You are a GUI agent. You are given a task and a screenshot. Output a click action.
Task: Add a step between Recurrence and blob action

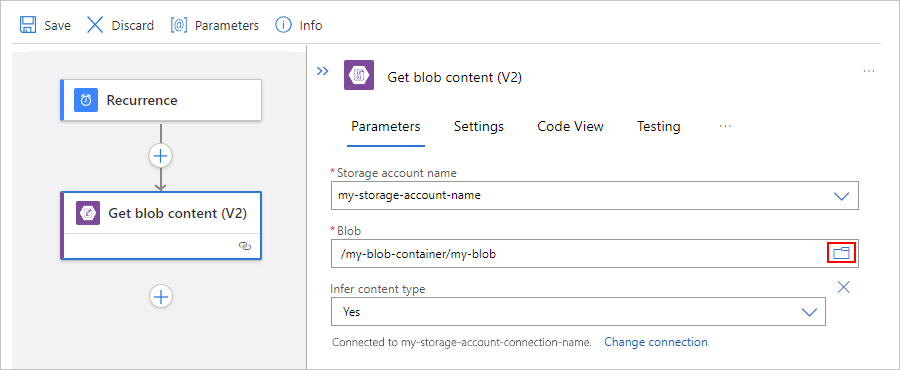tap(161, 155)
